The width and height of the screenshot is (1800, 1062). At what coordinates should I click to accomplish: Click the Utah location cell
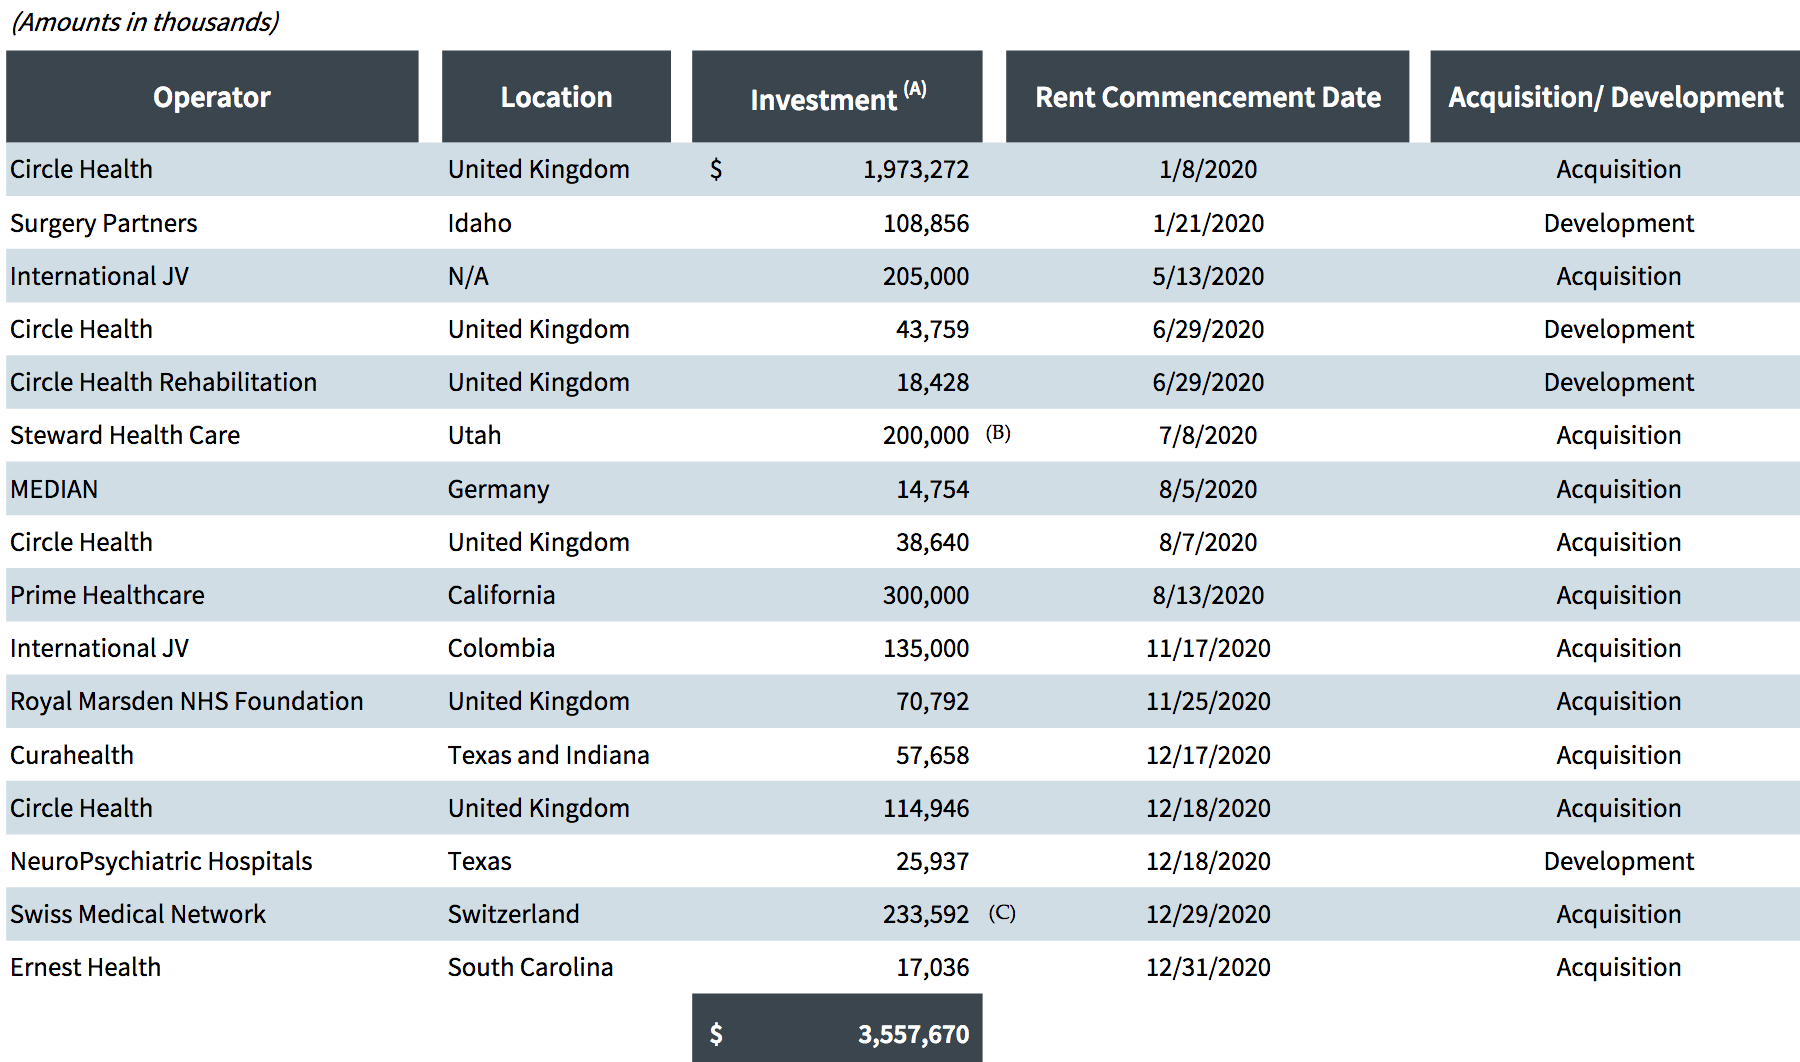click(474, 435)
